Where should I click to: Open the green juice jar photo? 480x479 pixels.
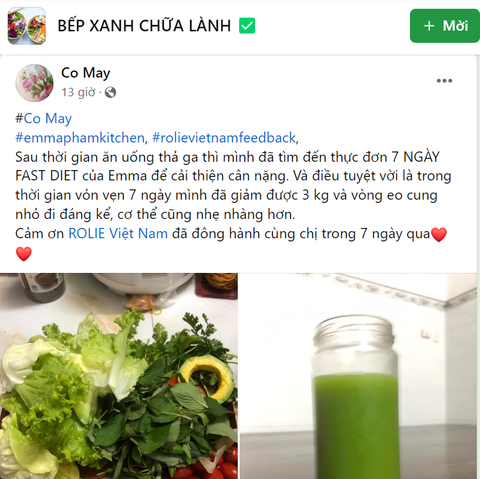[358, 376]
